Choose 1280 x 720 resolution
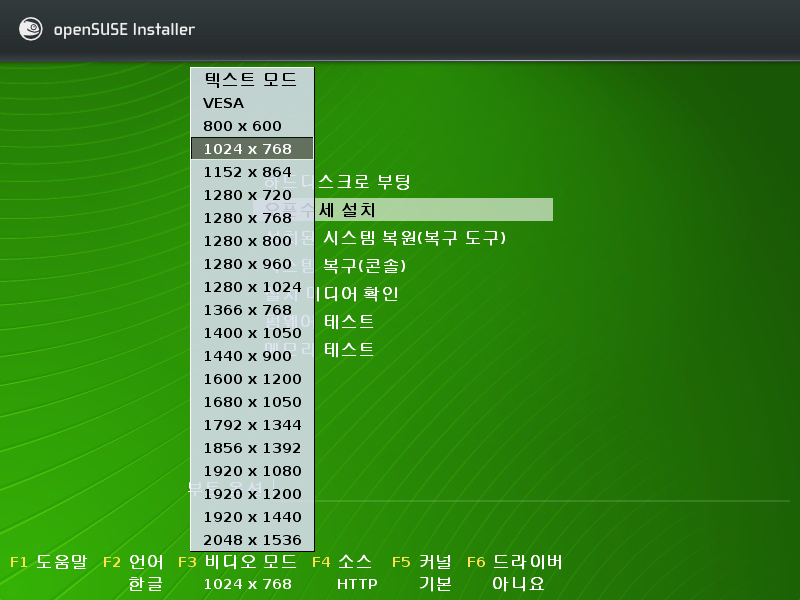Screen dimensions: 800x600 click(252, 195)
